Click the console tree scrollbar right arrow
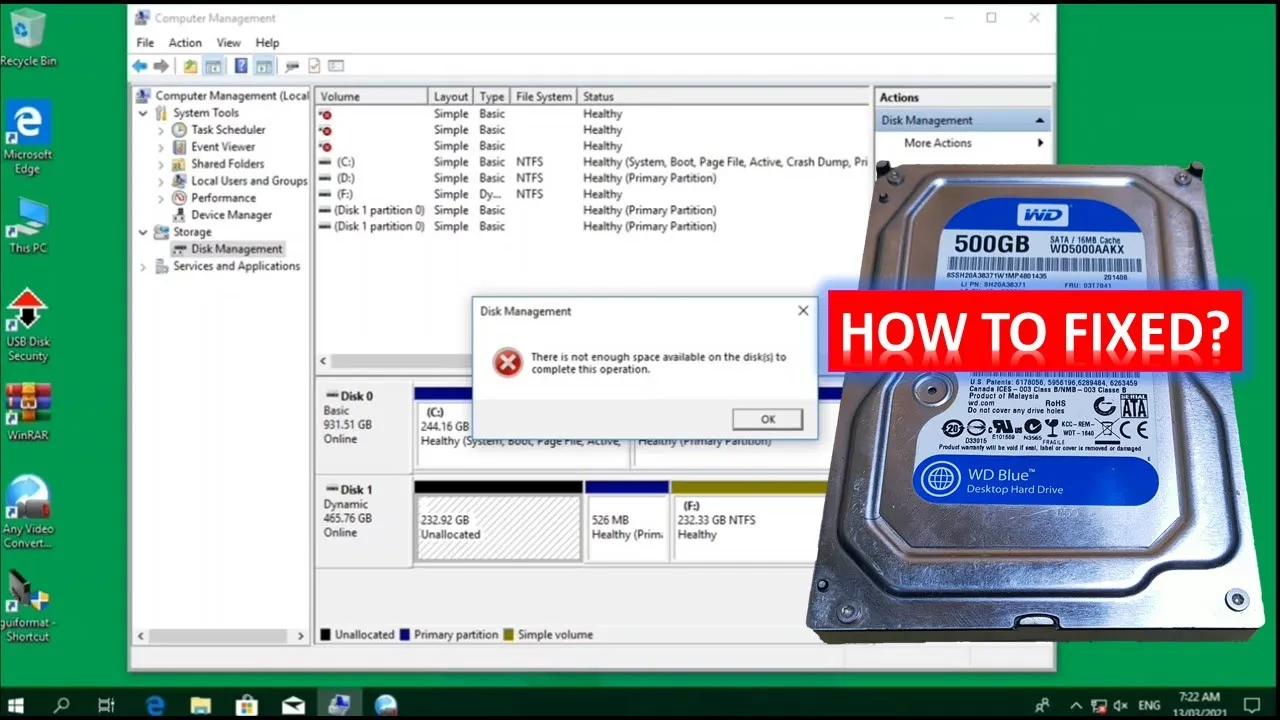 point(301,636)
